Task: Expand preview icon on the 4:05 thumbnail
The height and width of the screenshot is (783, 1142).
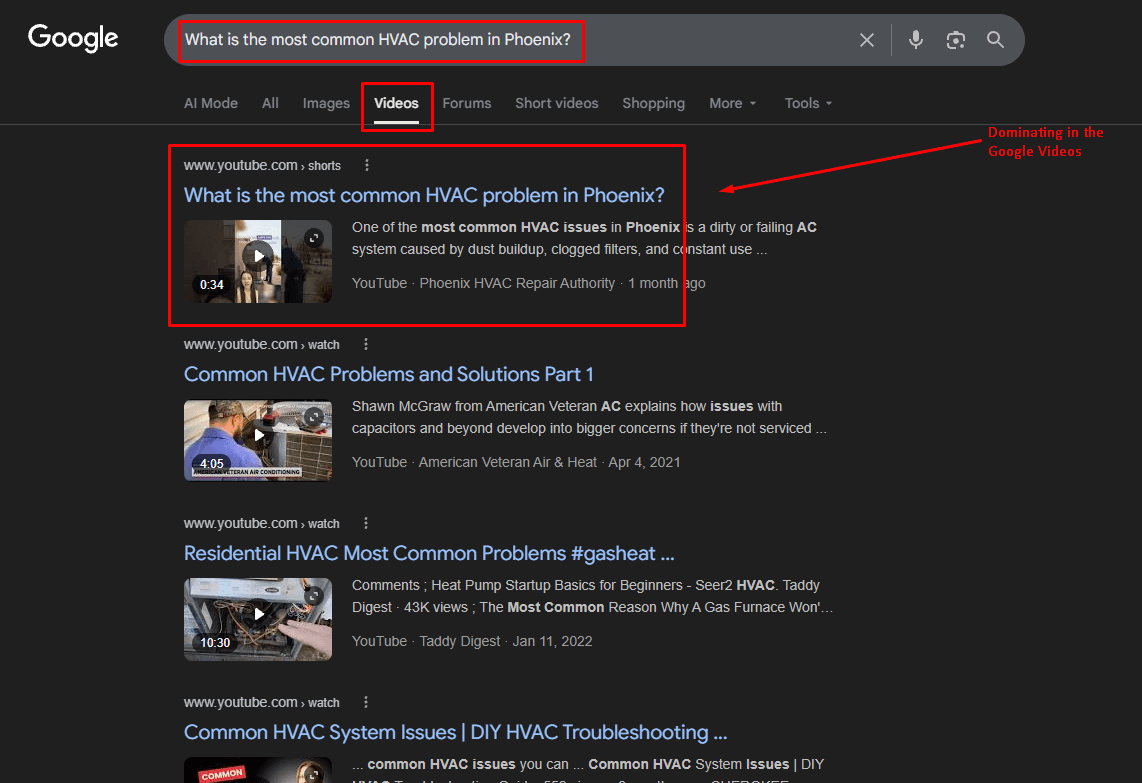Action: tap(314, 417)
